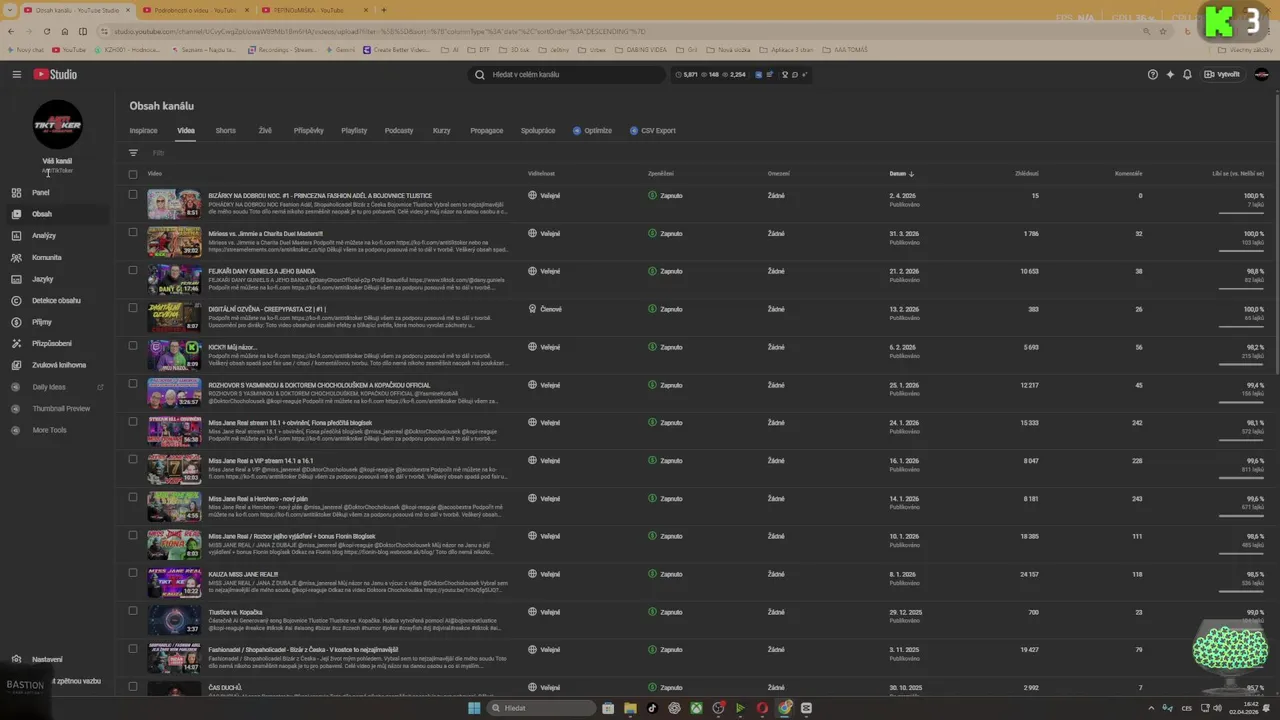Viewport: 1280px width, 720px height.
Task: Select checkbox for DIGITÁLNÍ OZVĚNA video
Action: pyautogui.click(x=133, y=308)
